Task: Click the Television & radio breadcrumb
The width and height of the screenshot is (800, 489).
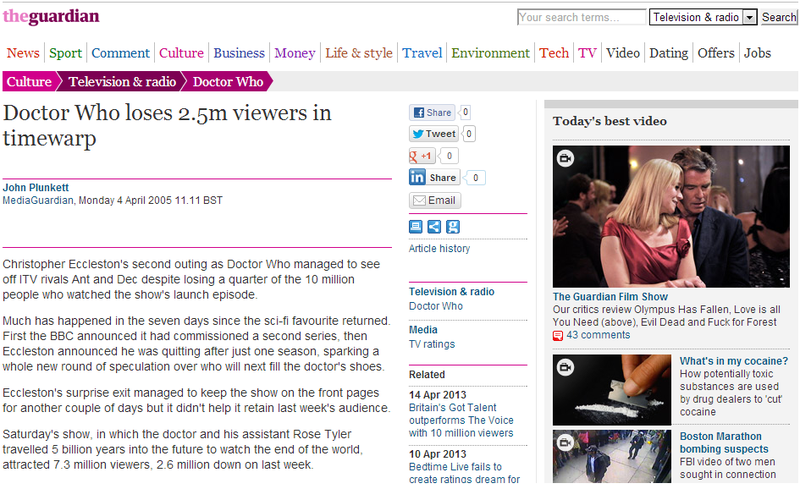Action: coord(122,82)
